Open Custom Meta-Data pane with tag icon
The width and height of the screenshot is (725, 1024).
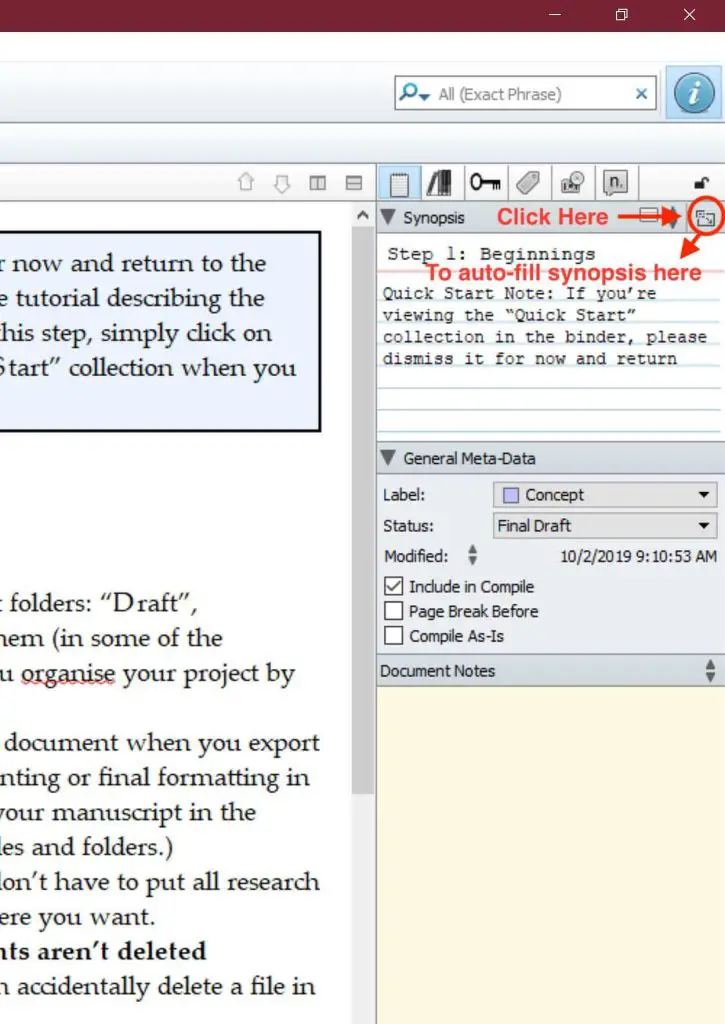[528, 183]
